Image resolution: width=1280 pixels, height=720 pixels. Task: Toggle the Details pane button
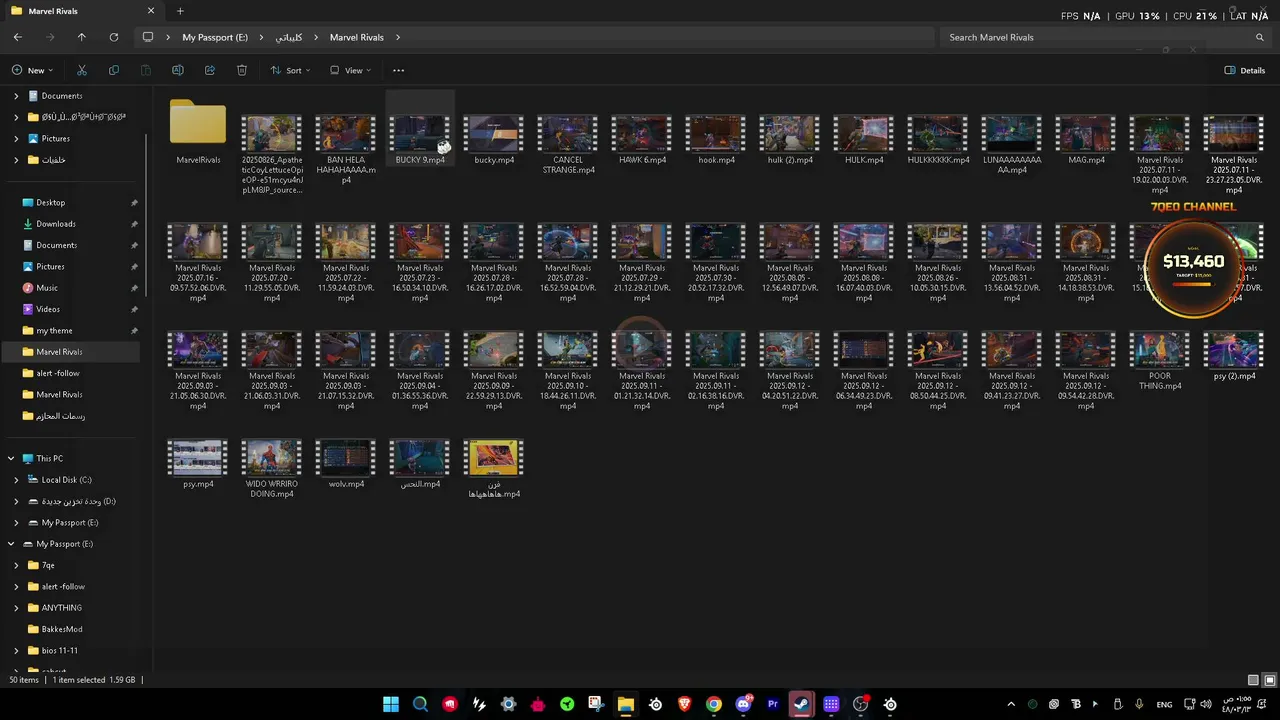coord(1245,70)
